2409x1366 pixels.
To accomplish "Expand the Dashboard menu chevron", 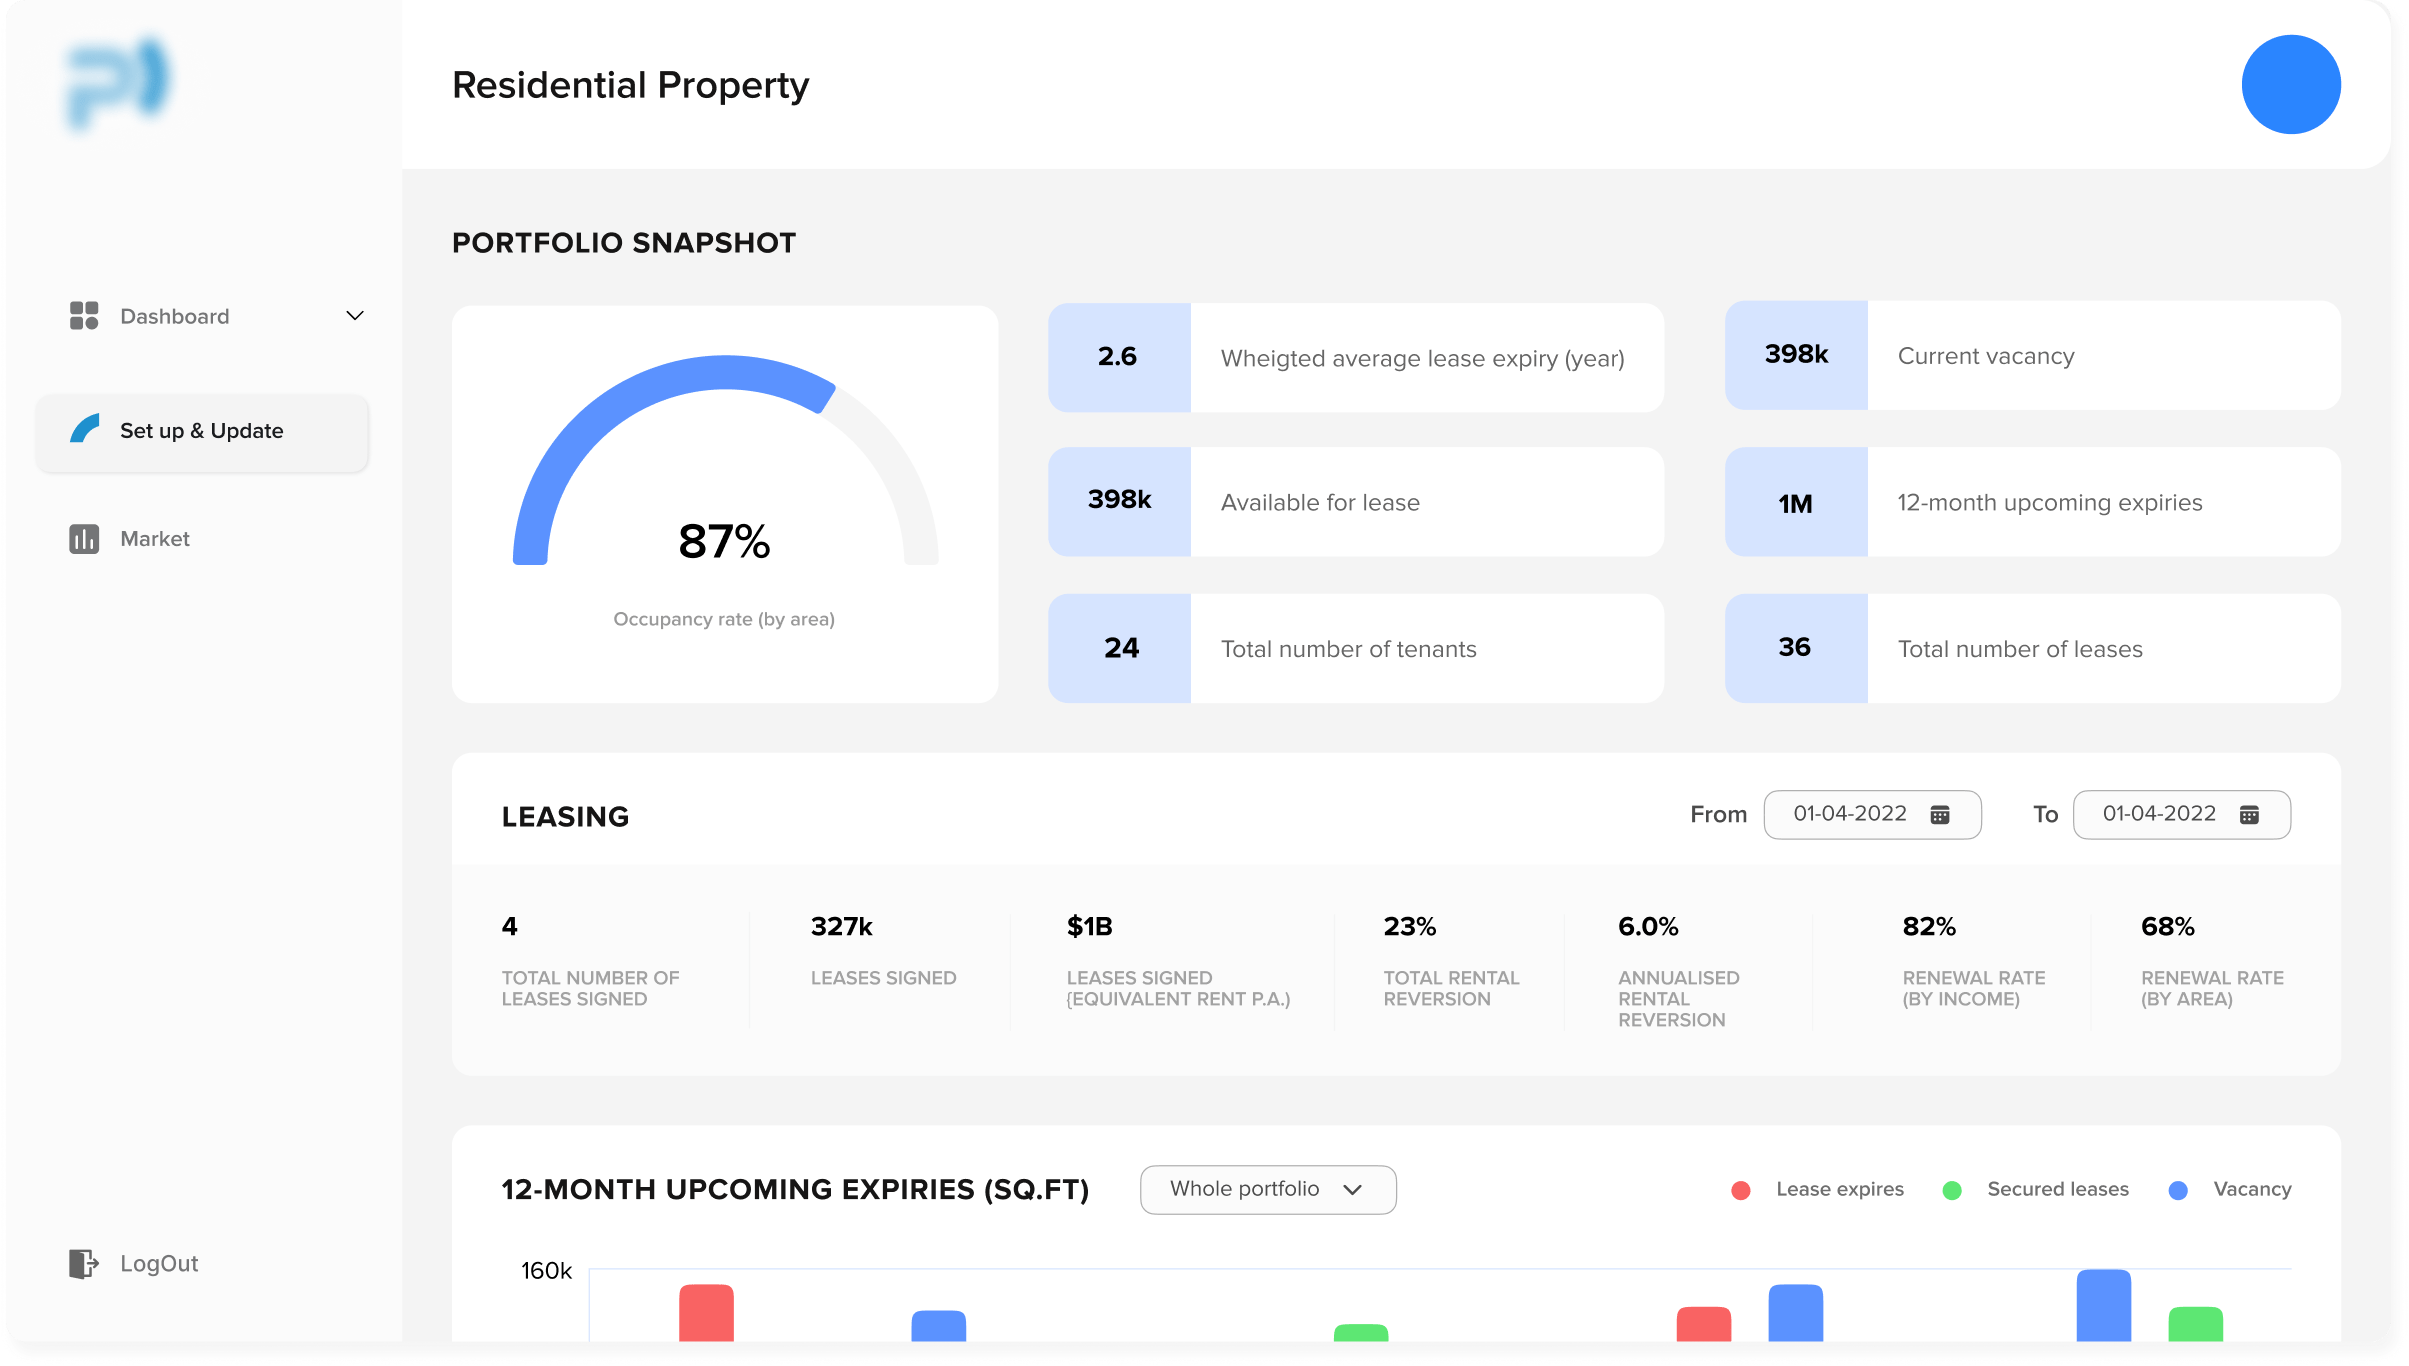I will click(355, 316).
